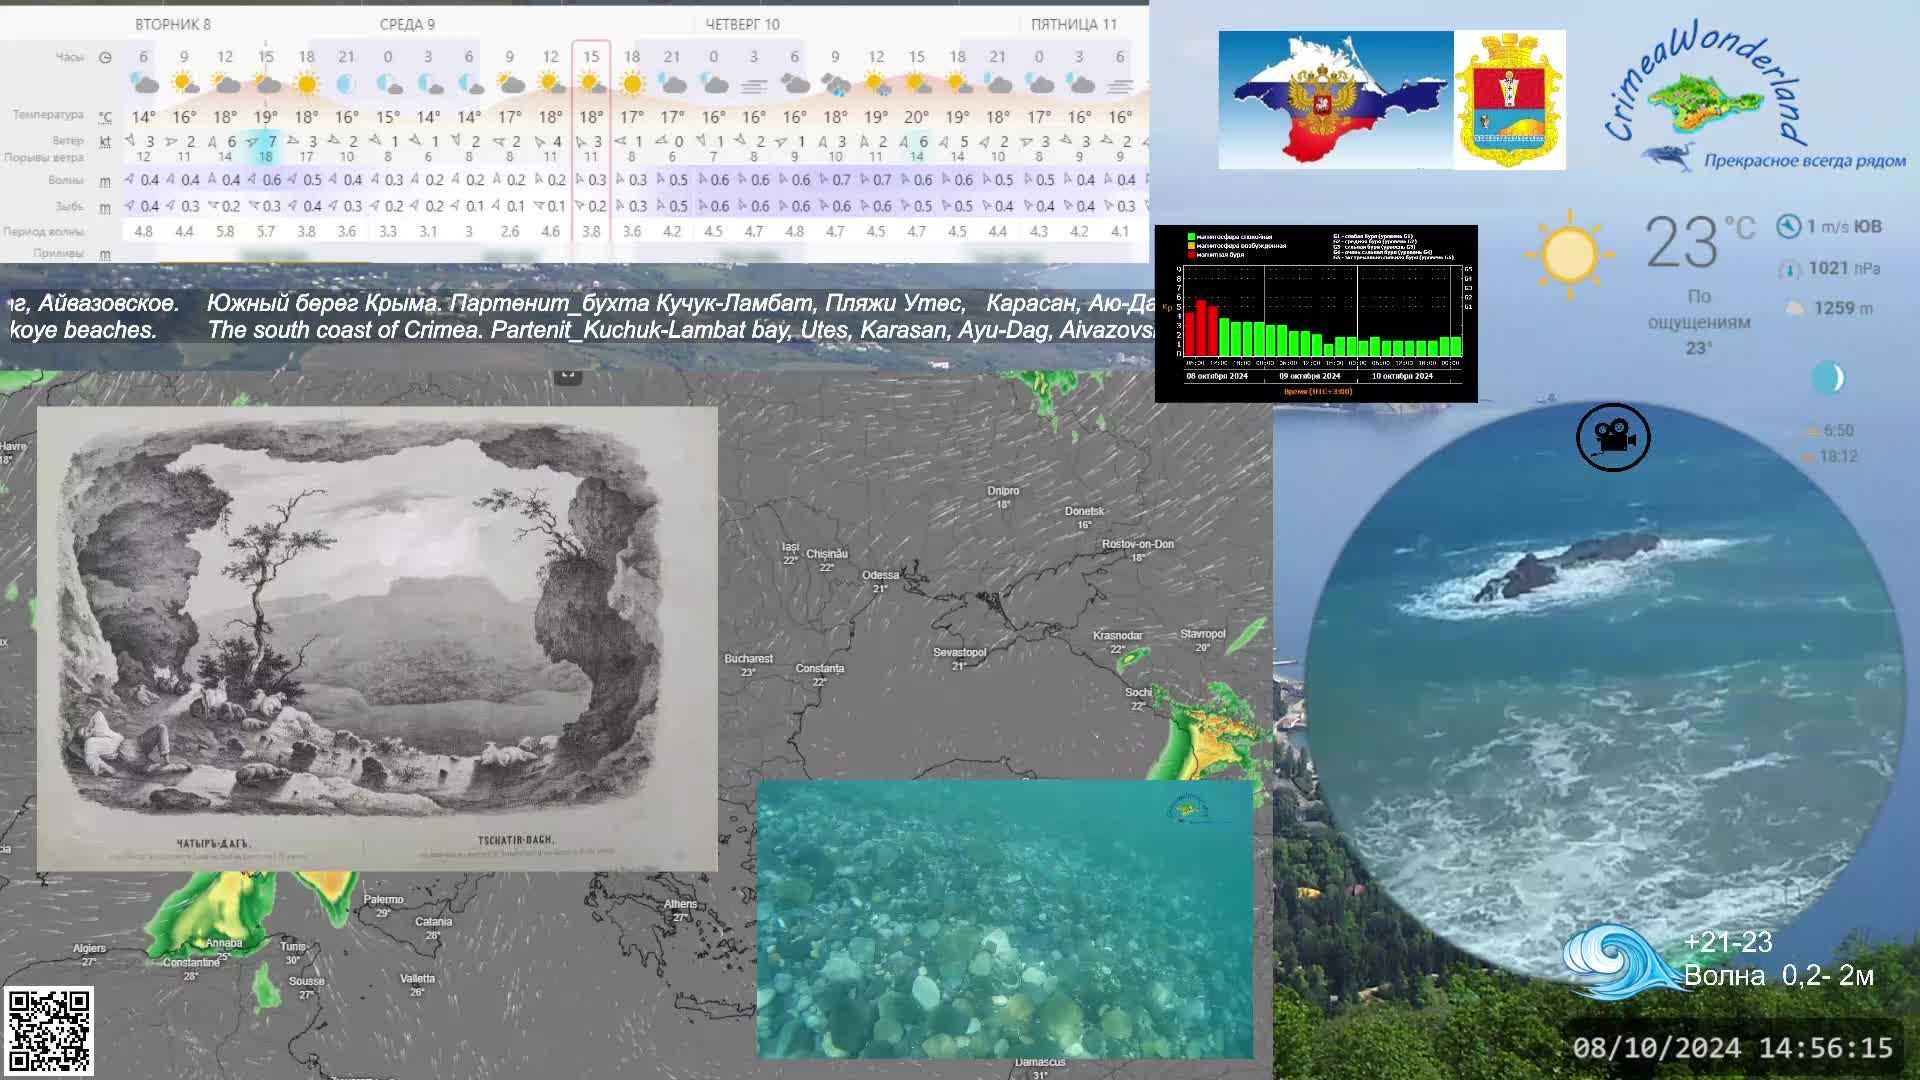Click Palermo city label on the map

383,900
